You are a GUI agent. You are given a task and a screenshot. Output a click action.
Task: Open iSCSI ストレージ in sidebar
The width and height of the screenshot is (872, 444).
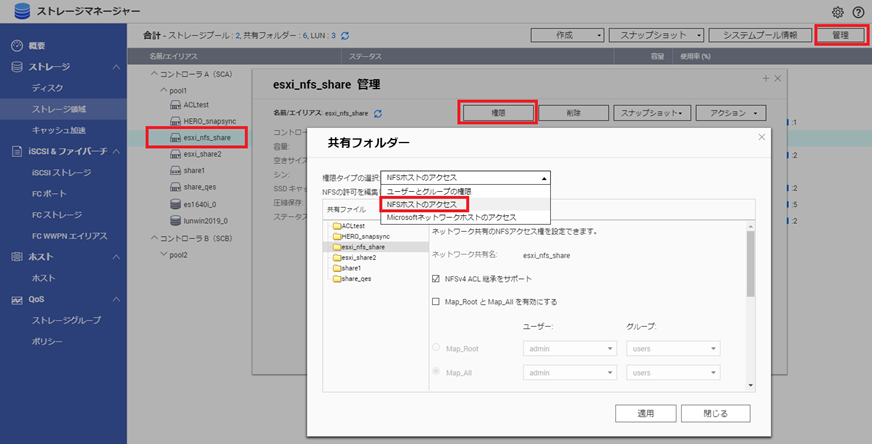[61, 172]
